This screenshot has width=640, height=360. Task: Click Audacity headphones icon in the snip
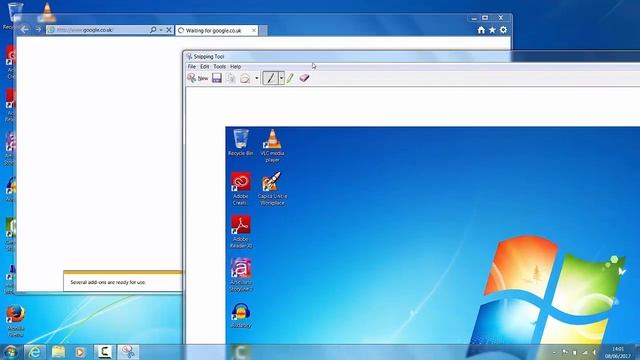(x=241, y=315)
